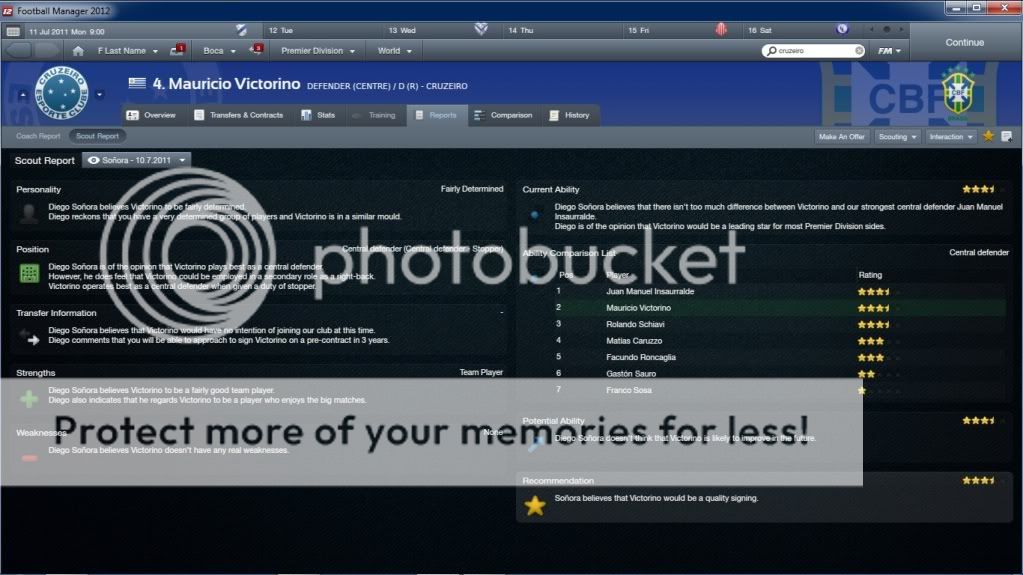Select the Reports tab
This screenshot has height=575, width=1023.
pos(436,116)
